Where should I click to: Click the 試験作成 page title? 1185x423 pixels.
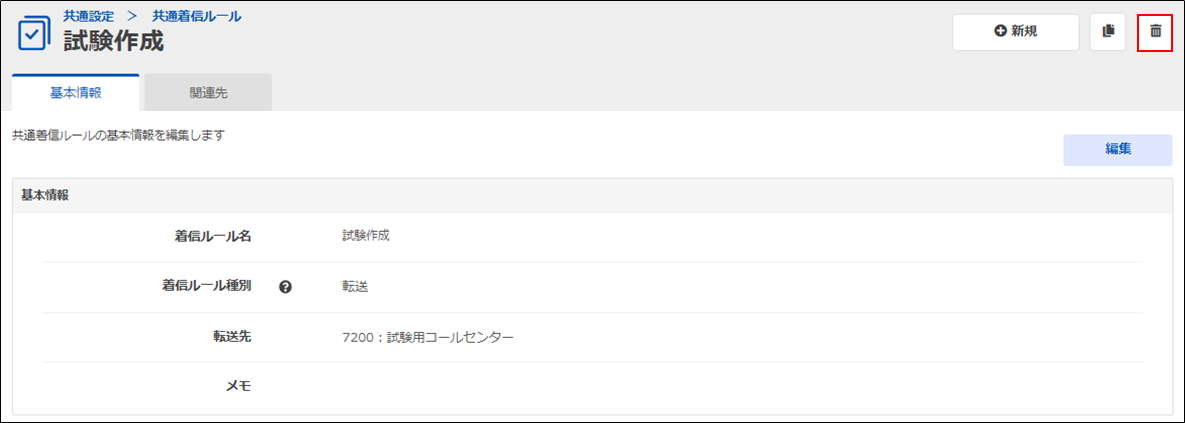113,41
